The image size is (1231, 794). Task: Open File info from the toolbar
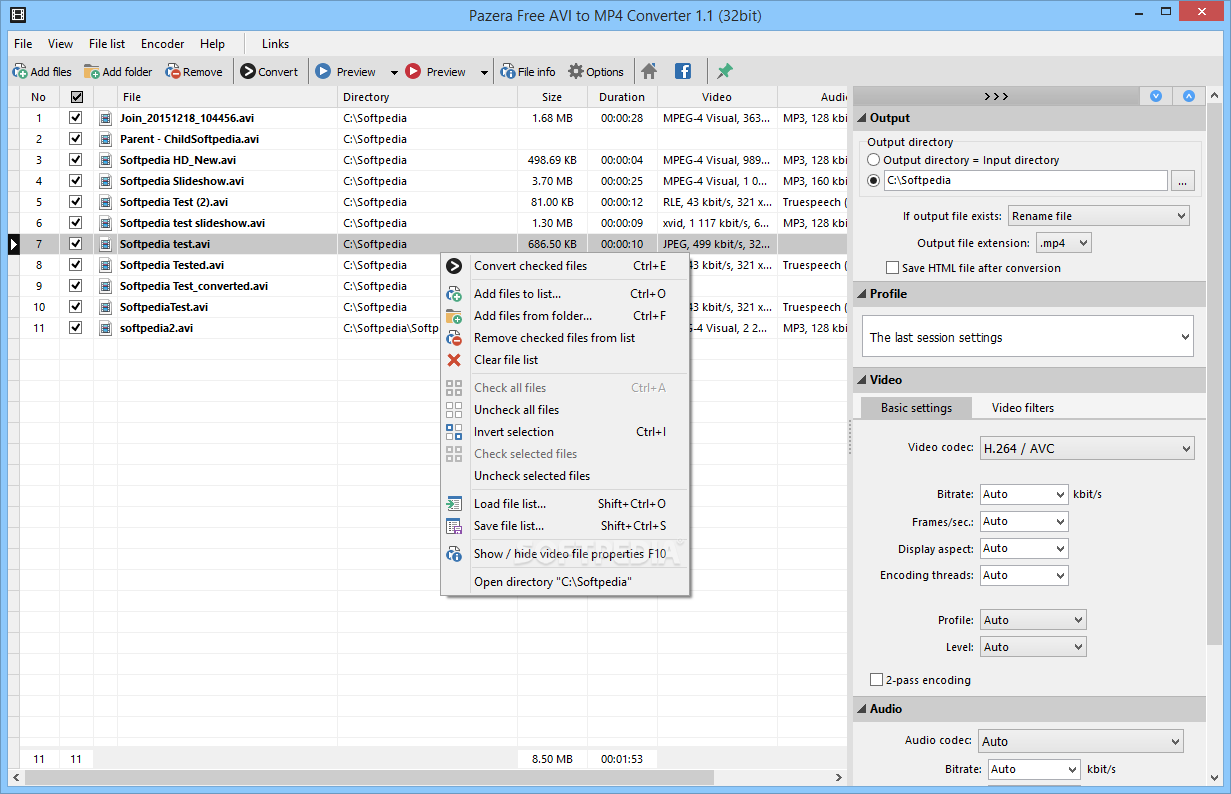(527, 72)
